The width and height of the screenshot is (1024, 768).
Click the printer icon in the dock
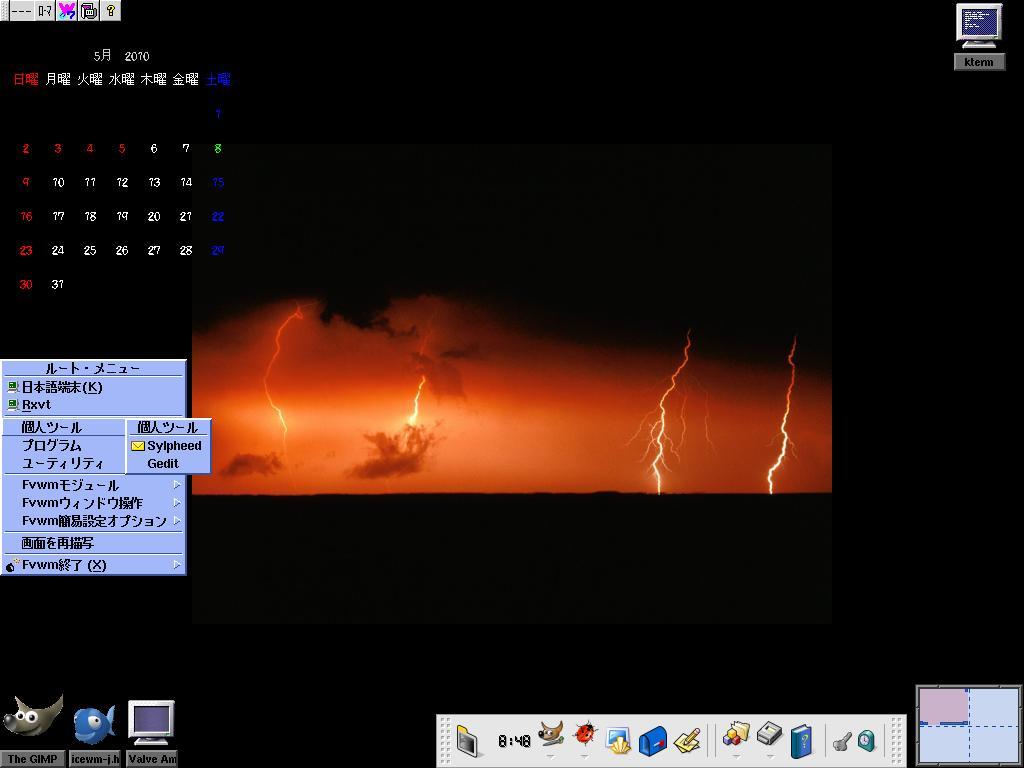[770, 737]
